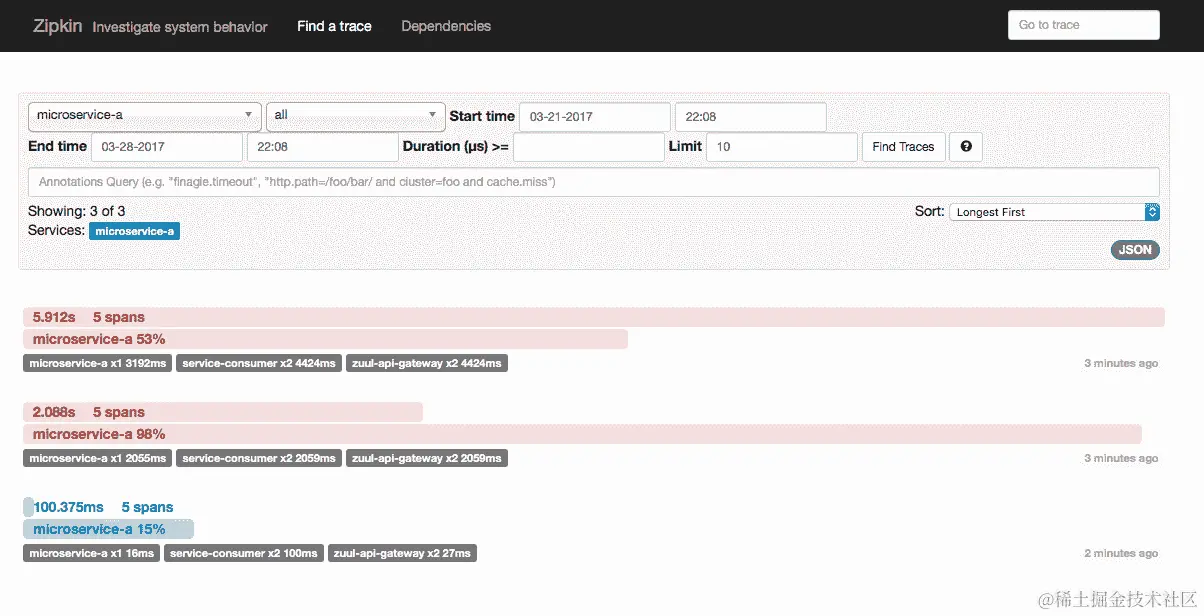Viewport: 1204px width, 616px height.
Task: Click the Annotations Query input
Action: click(594, 182)
